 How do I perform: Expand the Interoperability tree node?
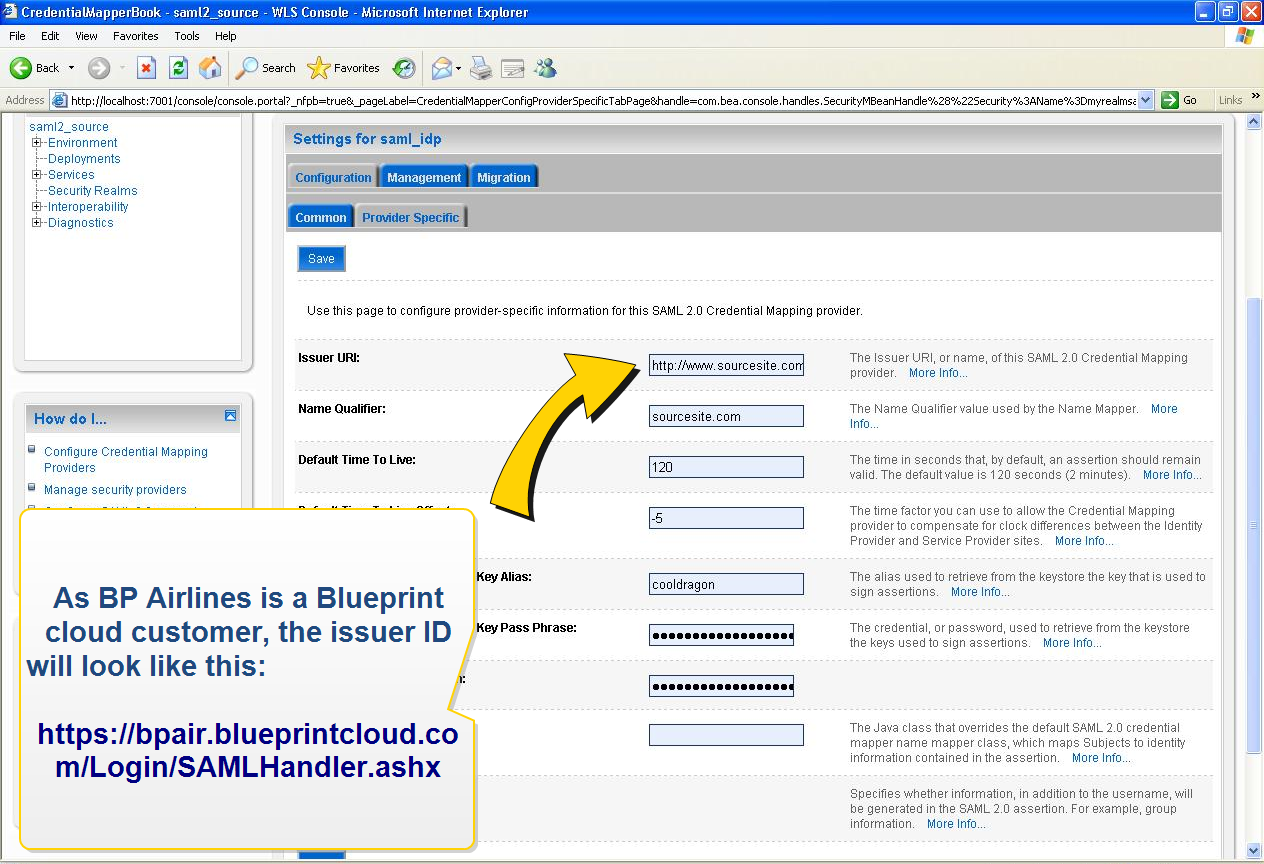point(37,207)
